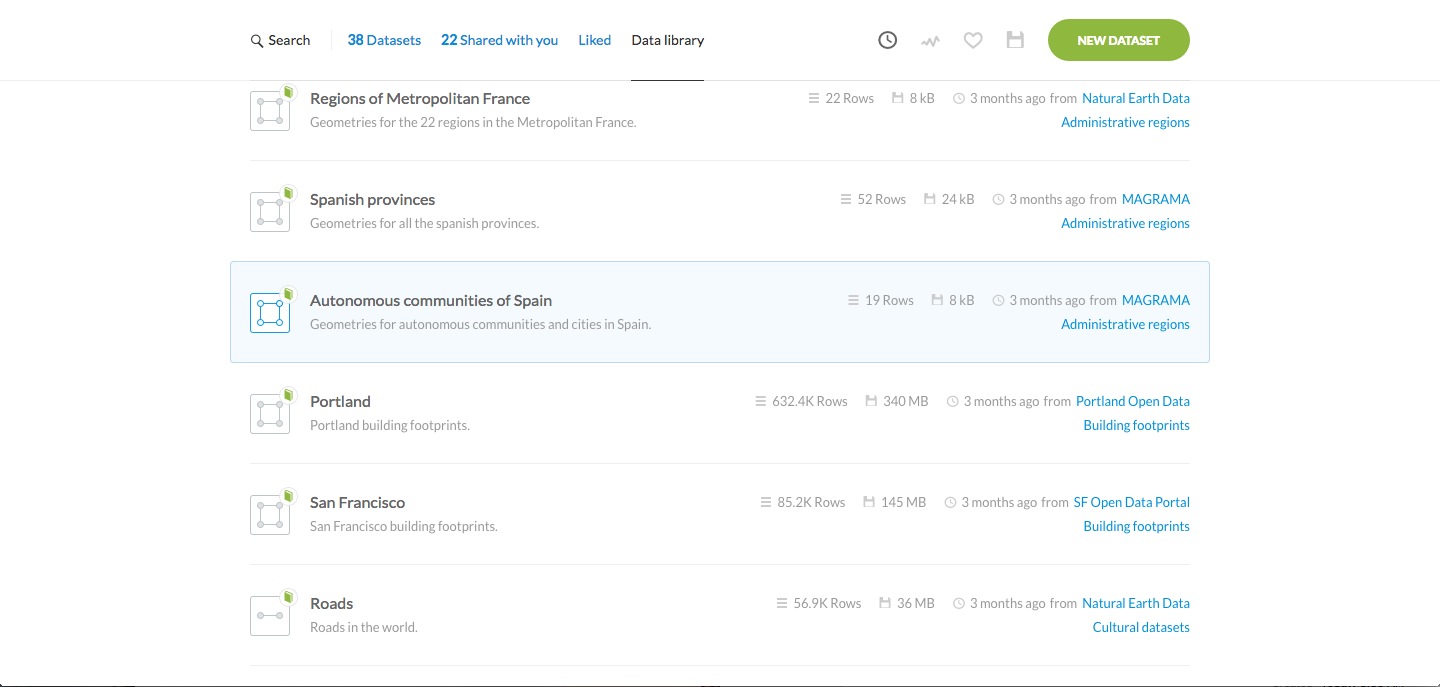Click the search magnifier icon
Screen dimensions: 1440x687
pos(257,41)
